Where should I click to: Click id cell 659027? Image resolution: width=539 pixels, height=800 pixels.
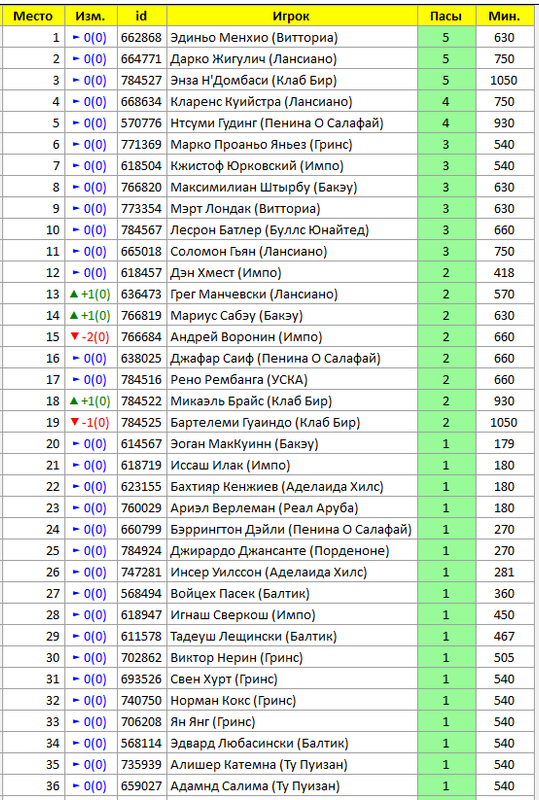141,786
